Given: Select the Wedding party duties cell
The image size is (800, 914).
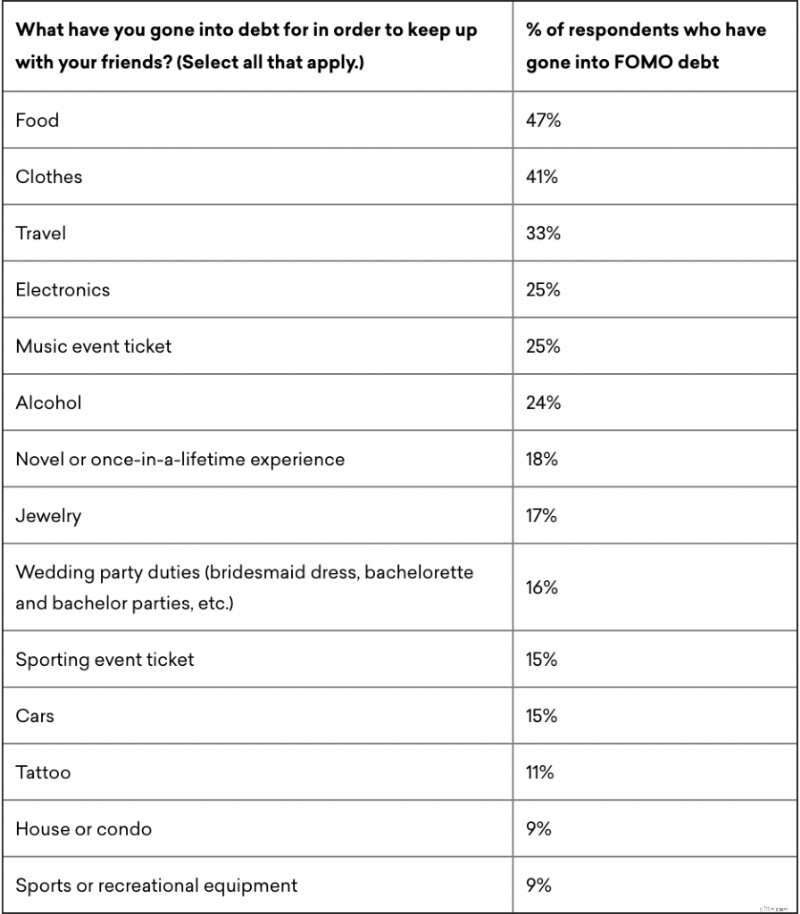Looking at the screenshot, I should point(244,588).
